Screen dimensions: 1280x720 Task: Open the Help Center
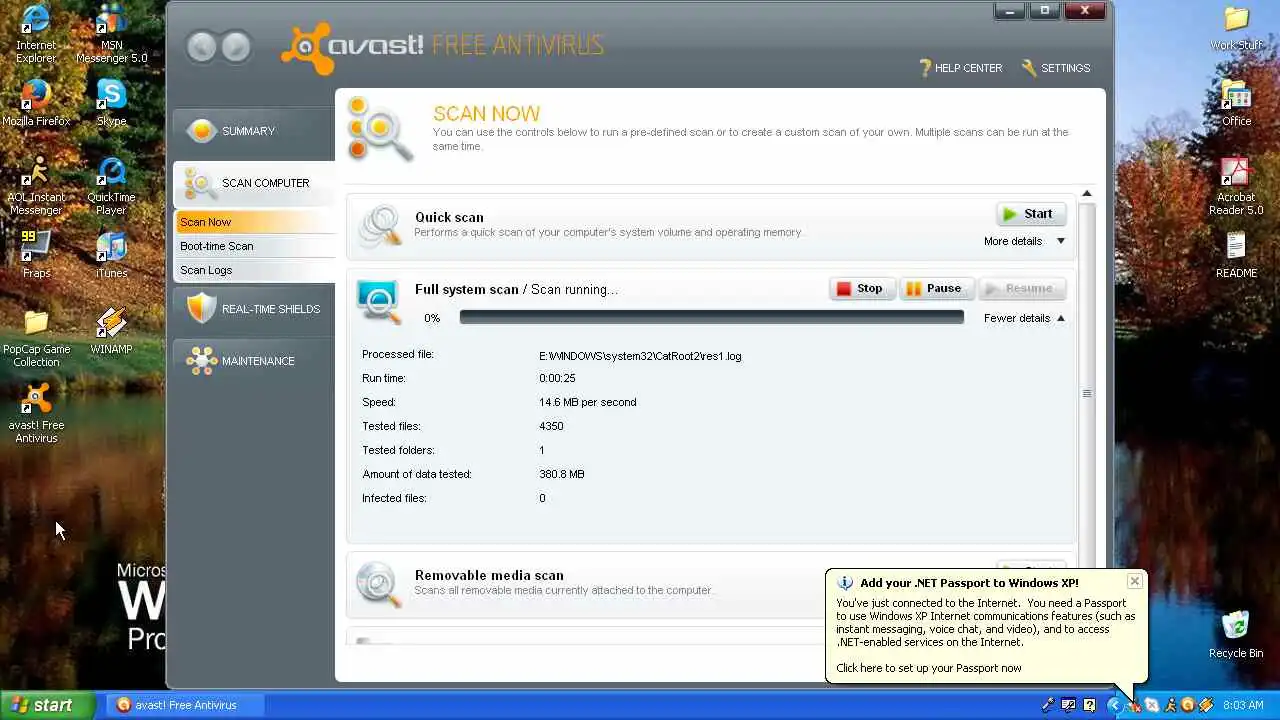(x=960, y=68)
